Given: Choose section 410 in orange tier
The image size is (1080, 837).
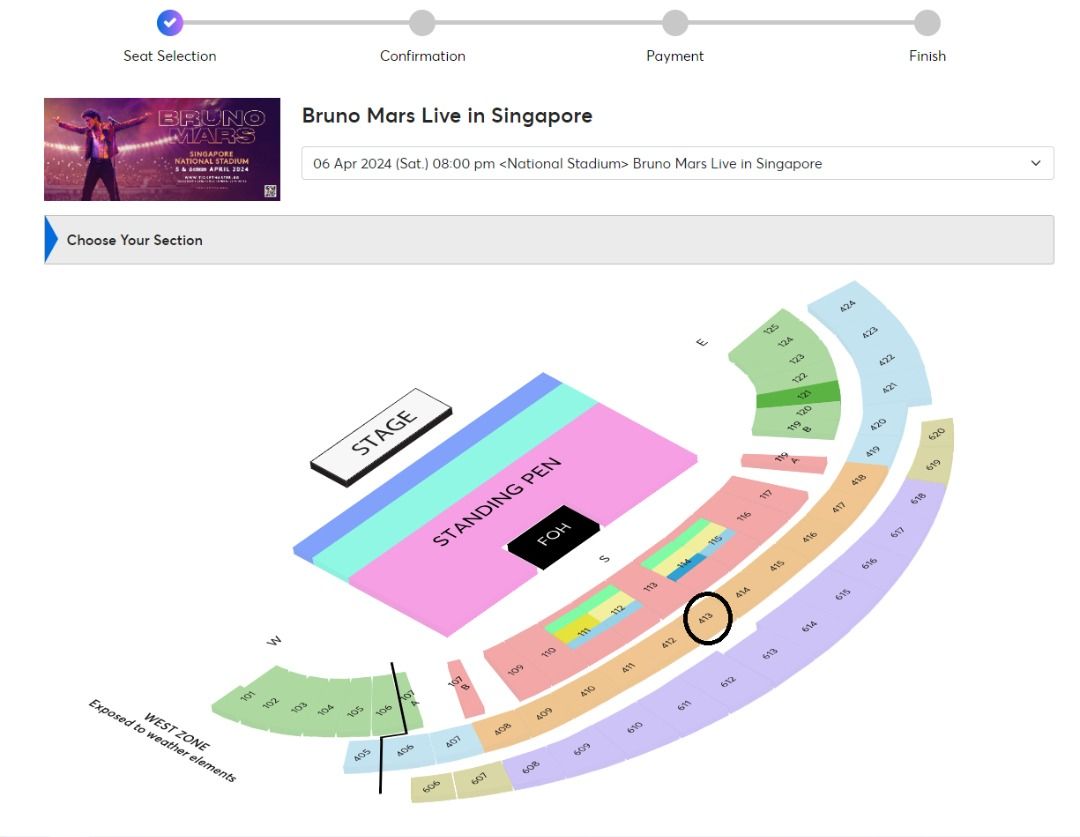Looking at the screenshot, I should click(588, 691).
